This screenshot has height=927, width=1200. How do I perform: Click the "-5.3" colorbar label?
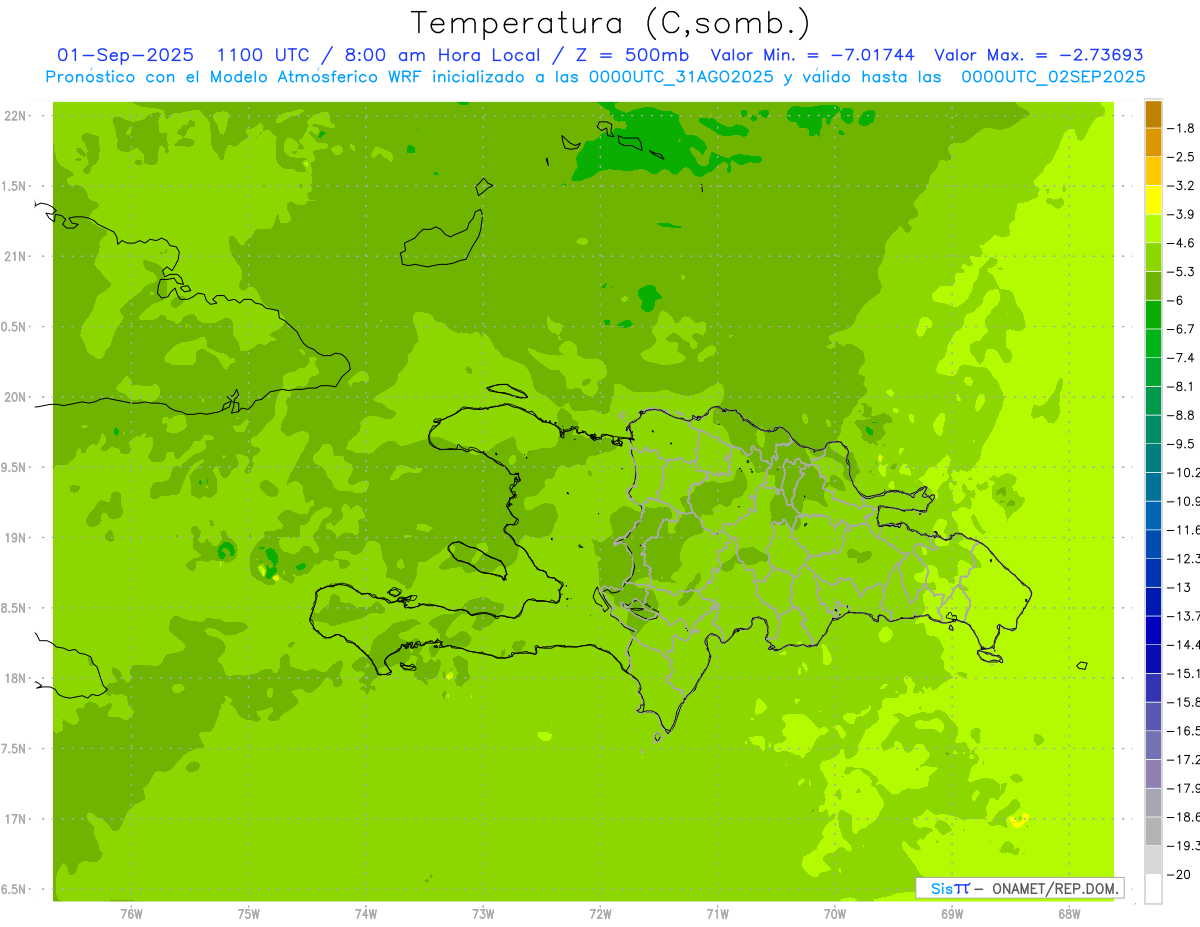[1182, 272]
